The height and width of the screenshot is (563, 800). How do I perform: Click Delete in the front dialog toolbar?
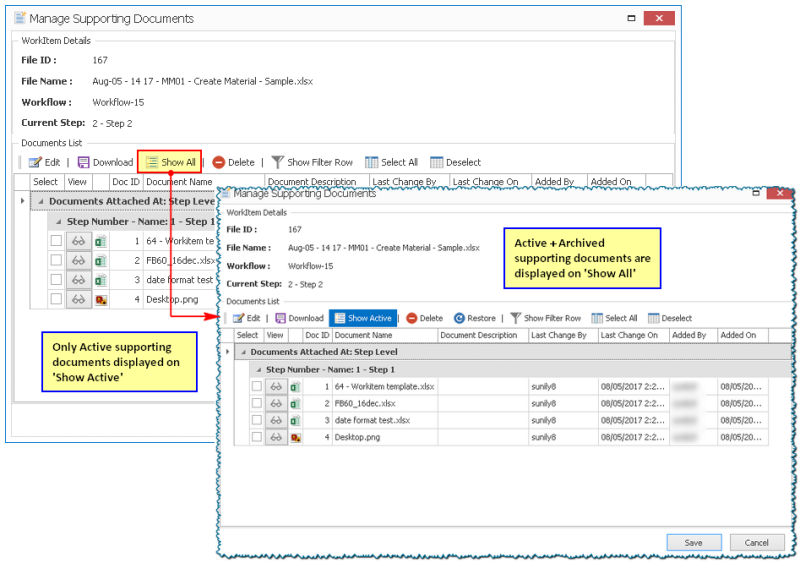click(424, 318)
